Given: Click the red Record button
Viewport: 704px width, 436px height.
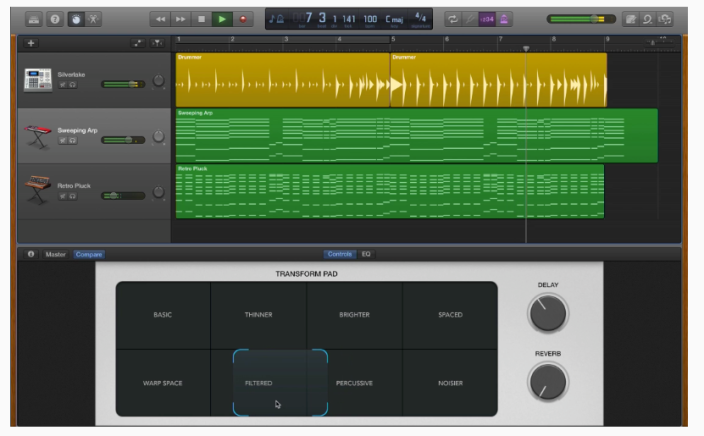Looking at the screenshot, I should [243, 19].
